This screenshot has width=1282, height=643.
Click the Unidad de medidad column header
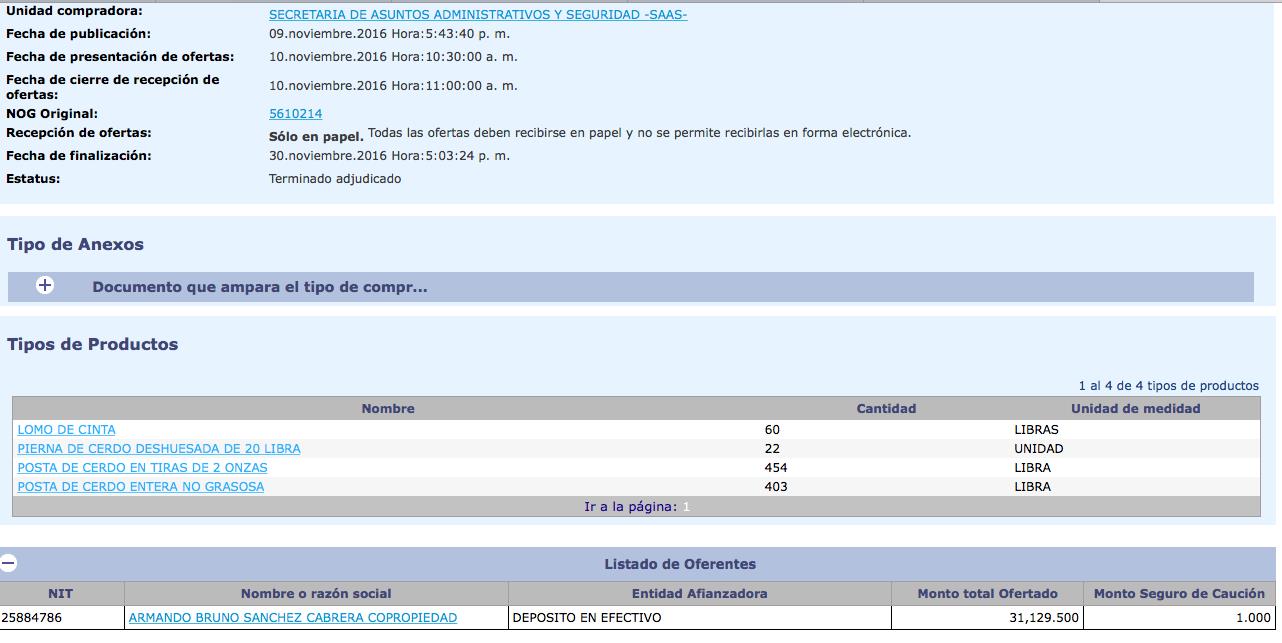(x=1135, y=409)
